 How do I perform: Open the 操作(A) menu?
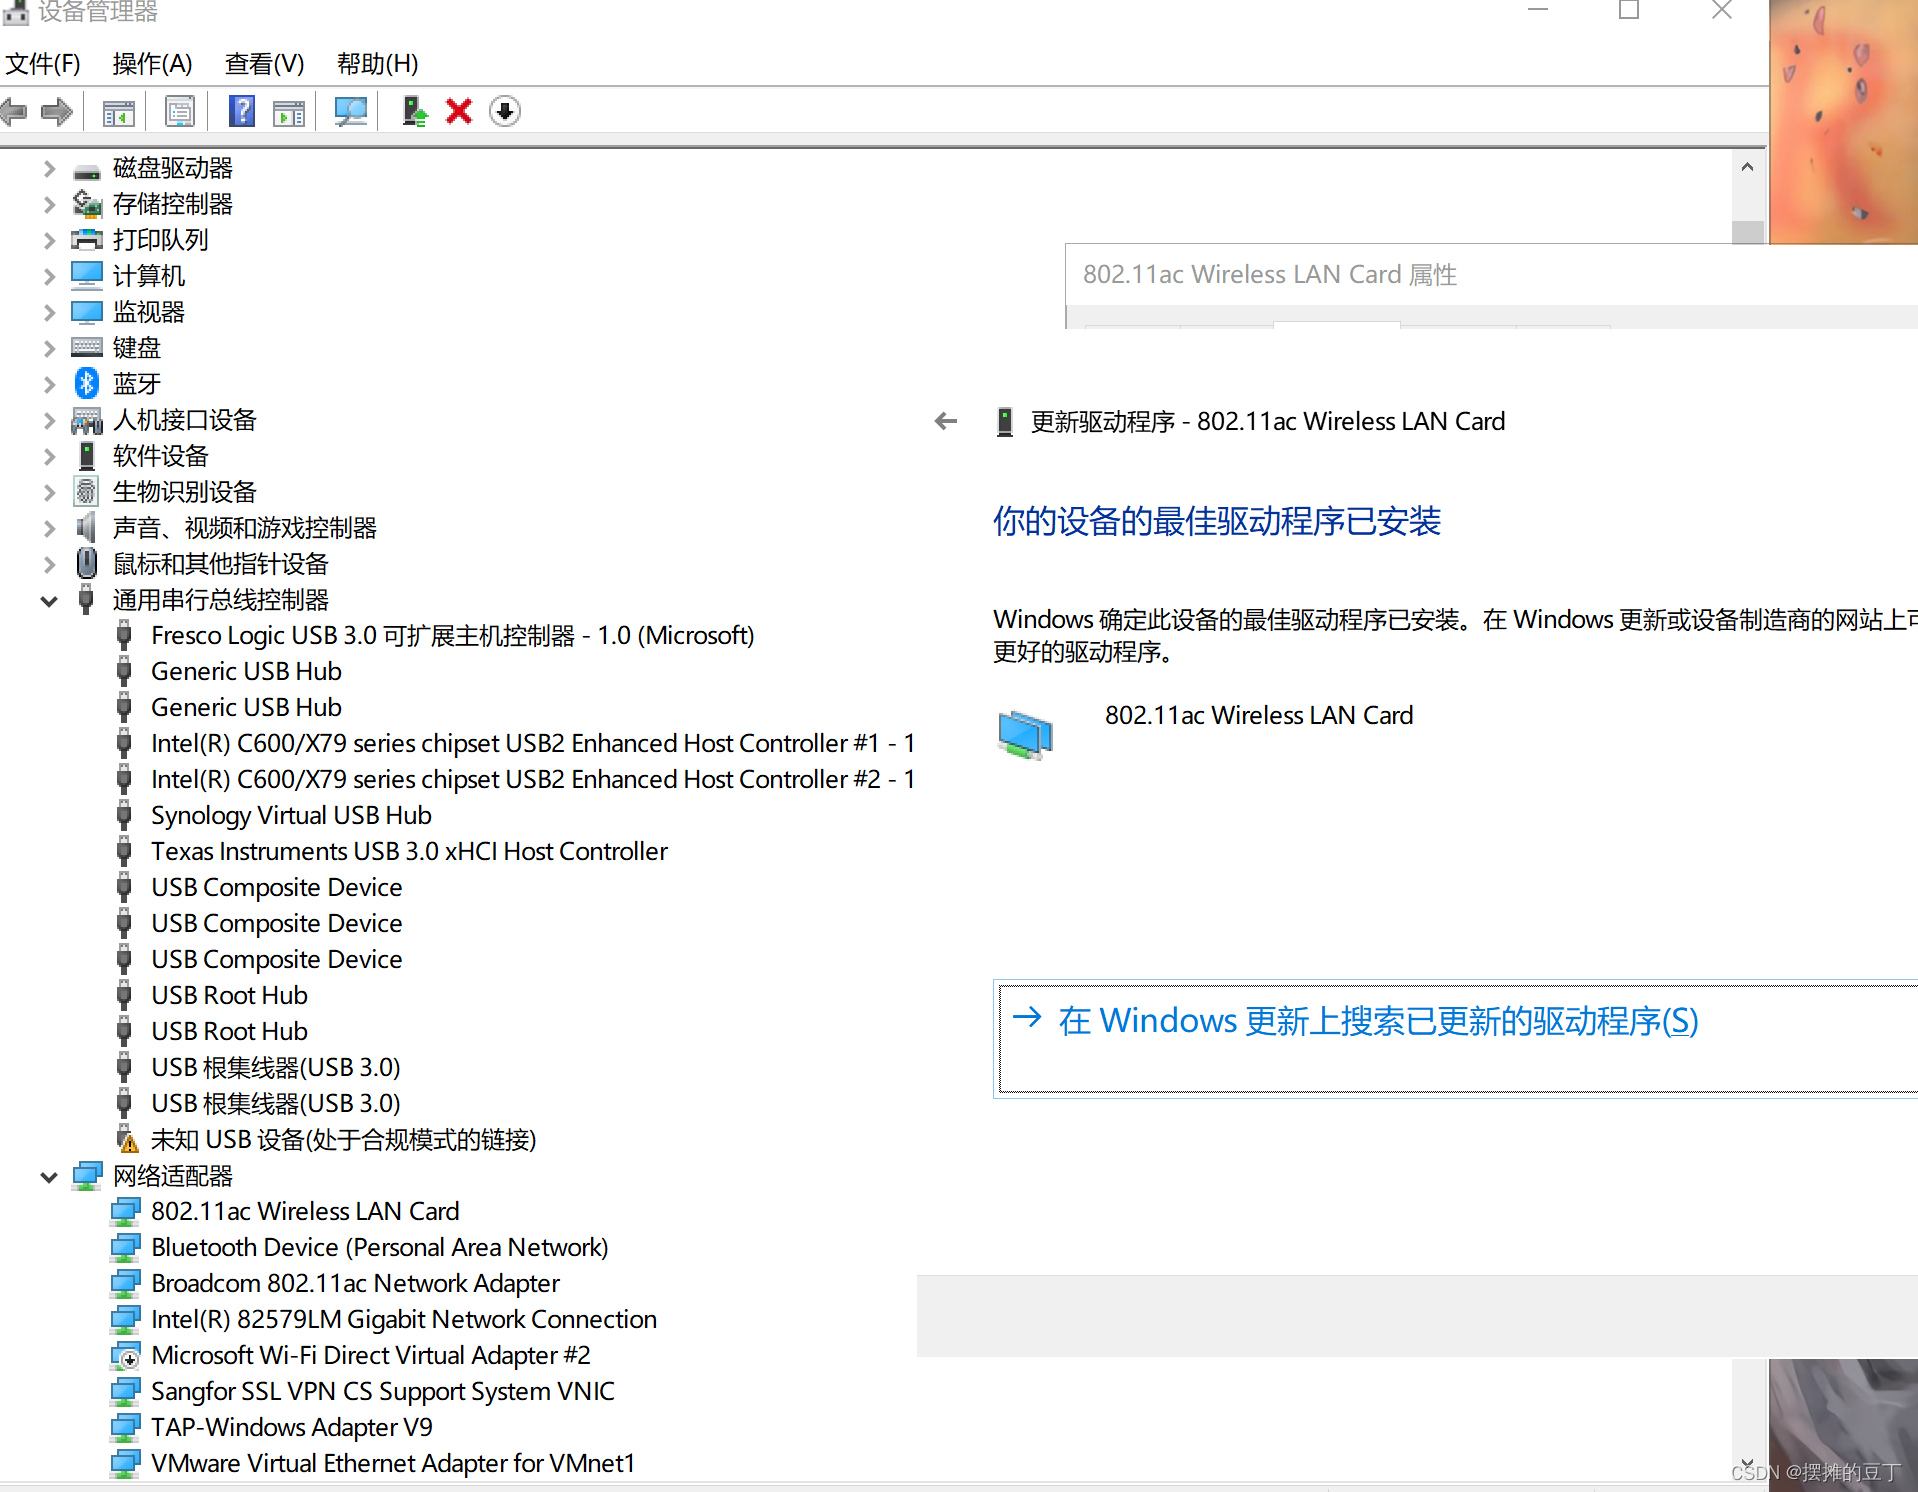152,63
